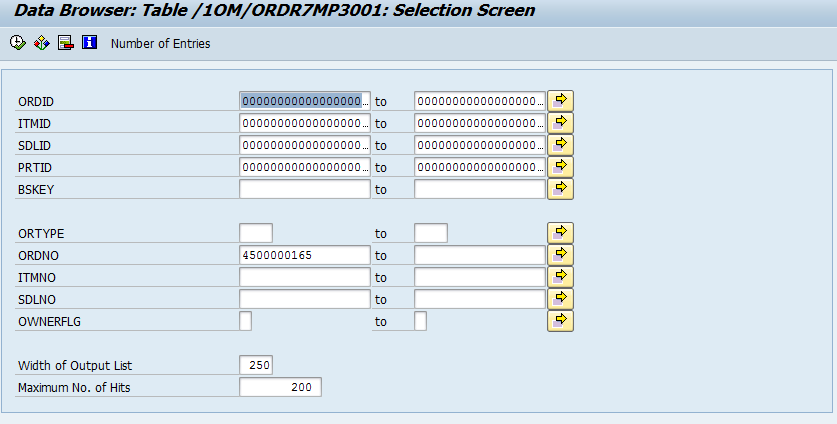This screenshot has height=424, width=837.
Task: Click the ORDNO field label
Action: (38, 256)
